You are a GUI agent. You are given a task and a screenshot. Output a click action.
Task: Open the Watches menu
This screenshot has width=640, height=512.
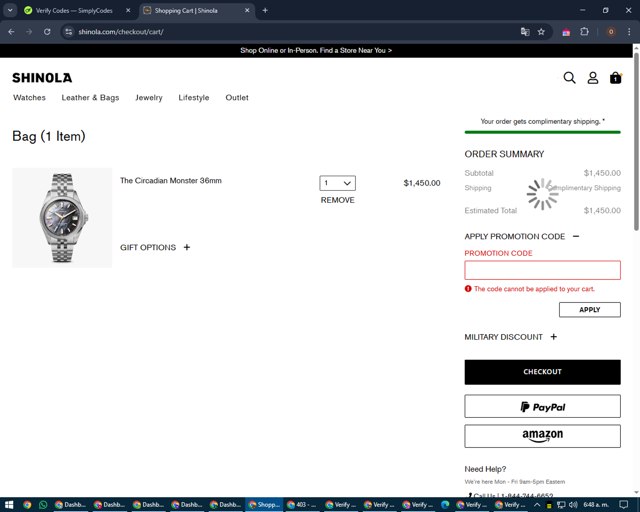(29, 98)
